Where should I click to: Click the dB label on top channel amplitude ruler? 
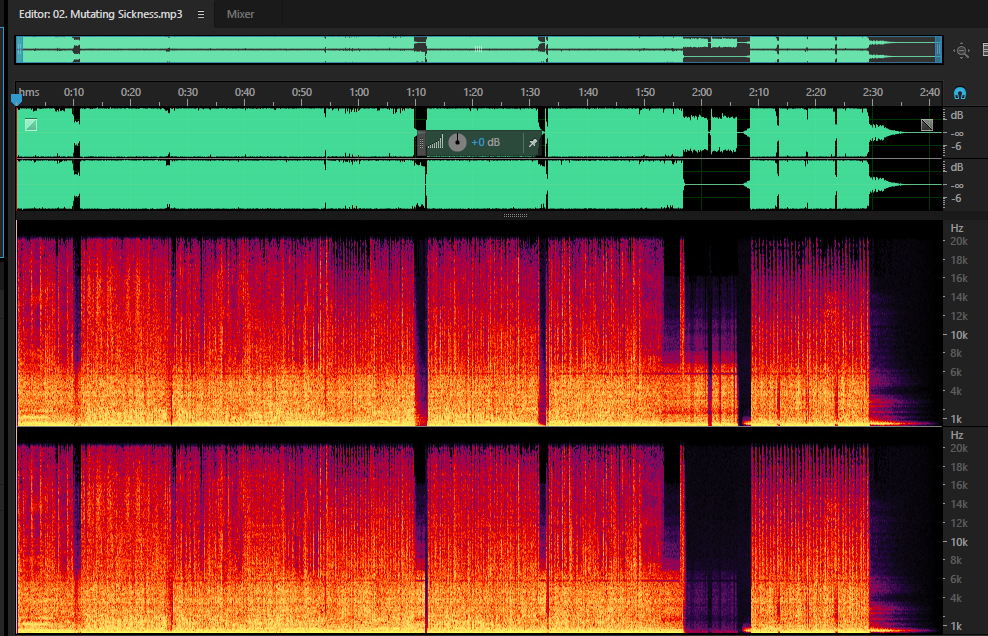pyautogui.click(x=957, y=115)
